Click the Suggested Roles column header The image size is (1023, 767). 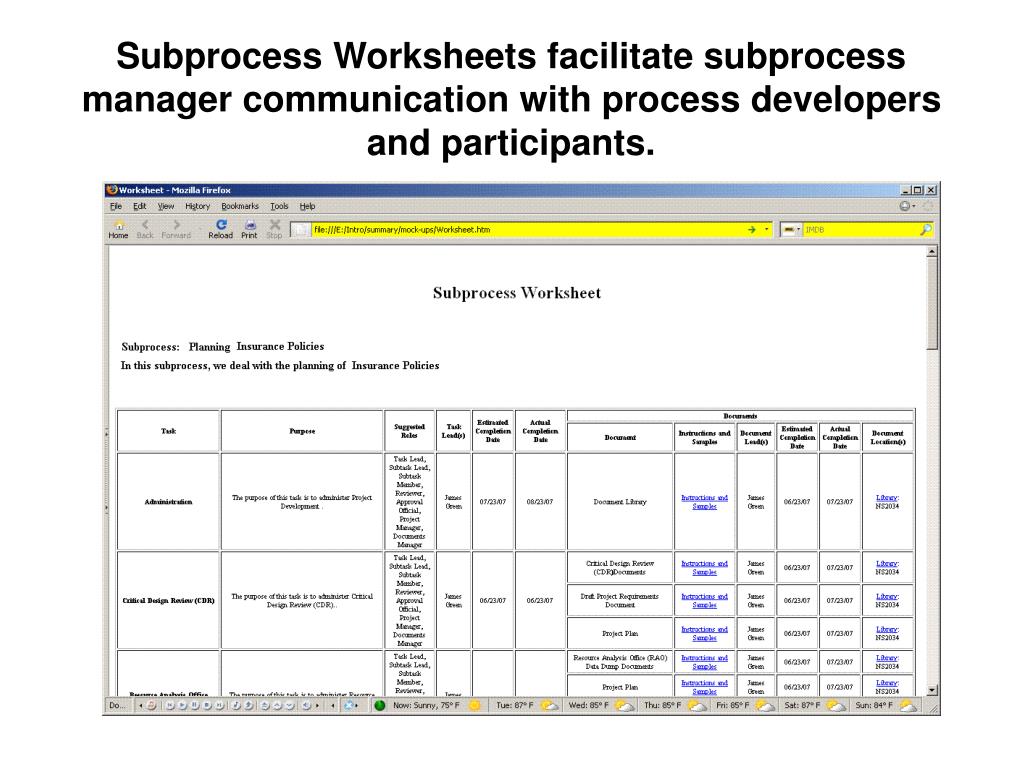(409, 431)
